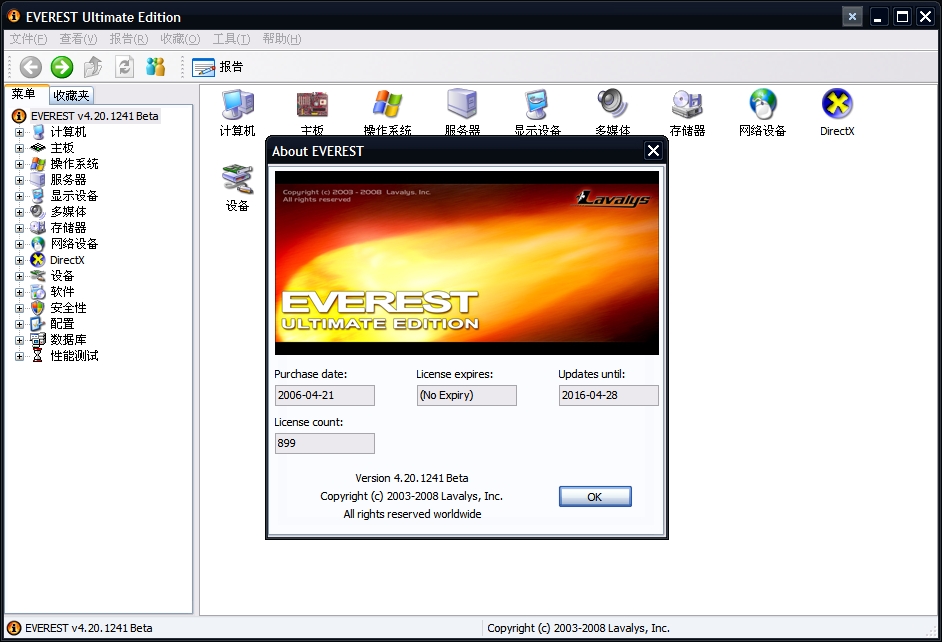Click the green Forward navigation arrow

click(x=62, y=67)
